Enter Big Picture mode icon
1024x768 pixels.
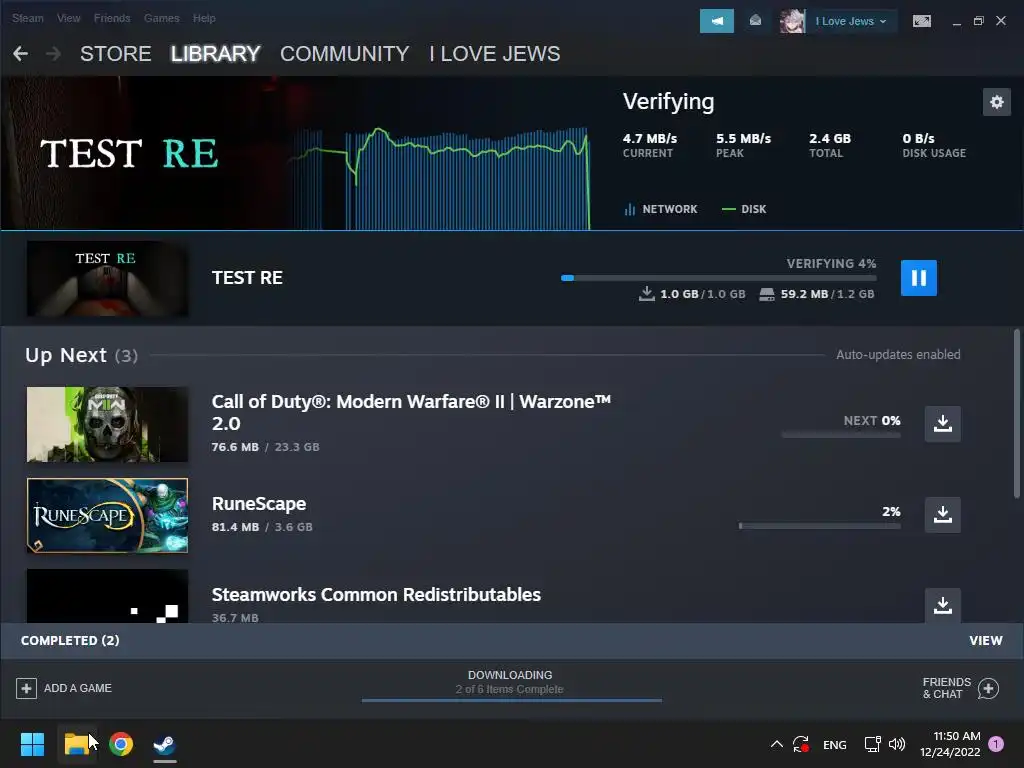coord(921,21)
